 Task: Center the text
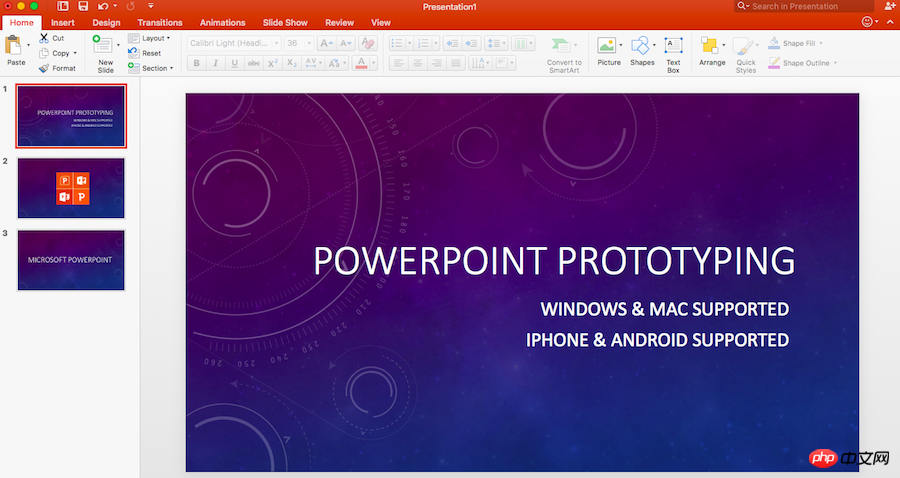tap(418, 63)
